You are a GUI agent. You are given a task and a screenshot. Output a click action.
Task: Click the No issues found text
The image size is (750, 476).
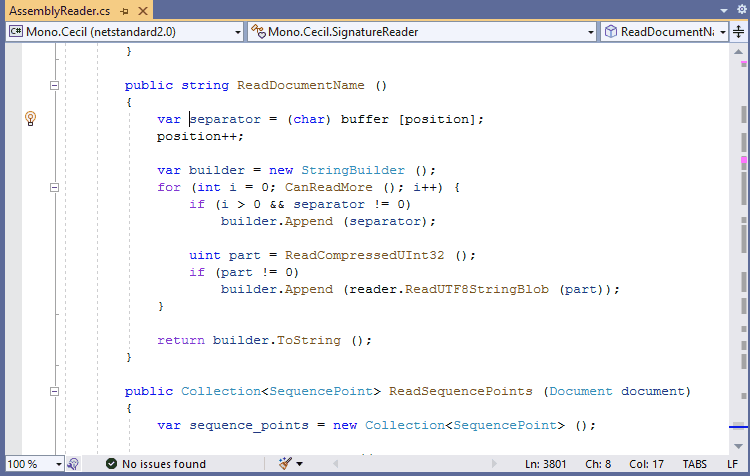(x=164, y=464)
